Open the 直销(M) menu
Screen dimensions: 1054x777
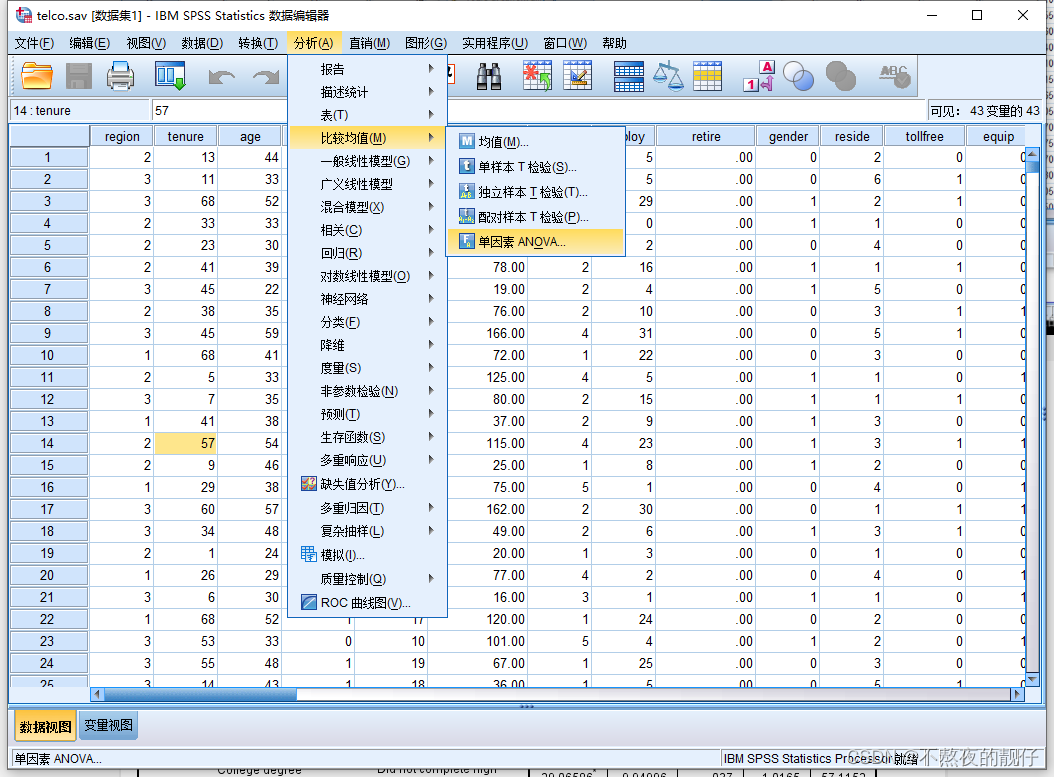pos(370,43)
